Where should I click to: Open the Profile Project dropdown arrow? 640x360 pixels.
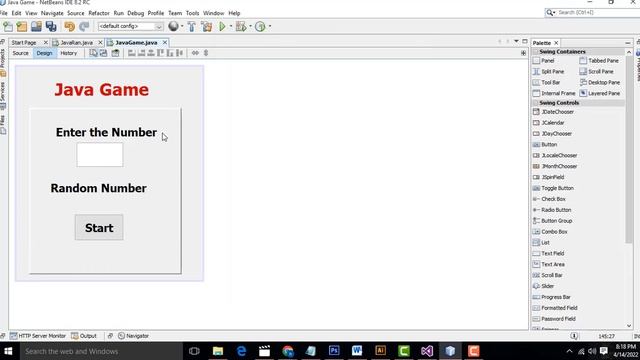click(270, 27)
